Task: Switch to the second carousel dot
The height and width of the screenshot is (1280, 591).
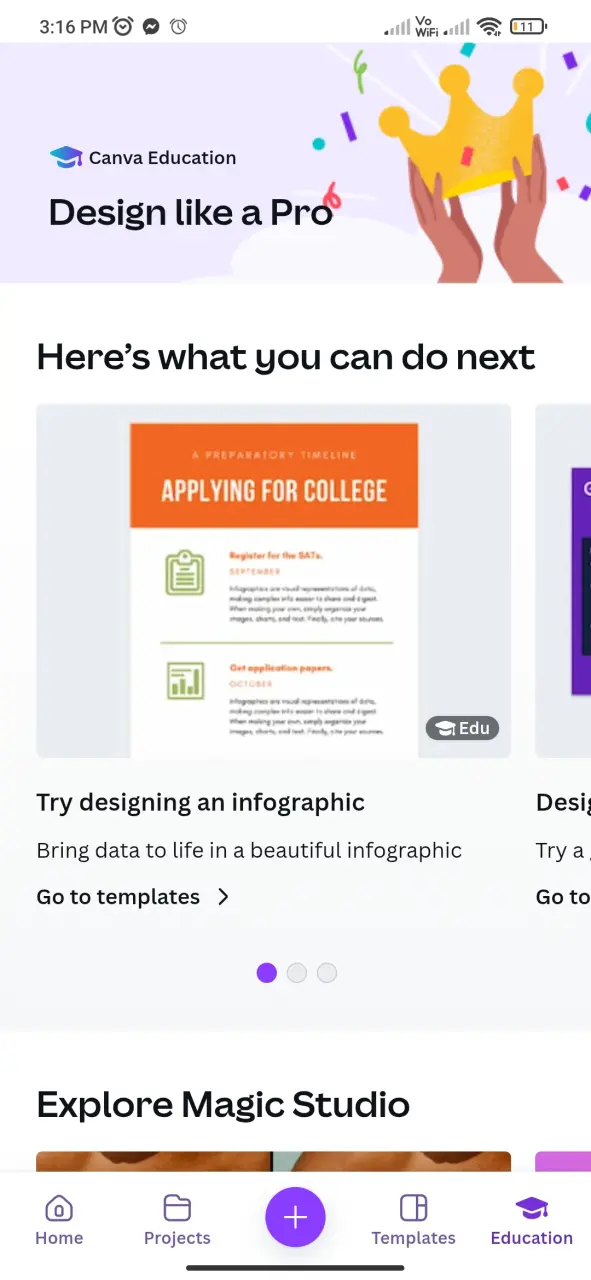Action: point(296,972)
